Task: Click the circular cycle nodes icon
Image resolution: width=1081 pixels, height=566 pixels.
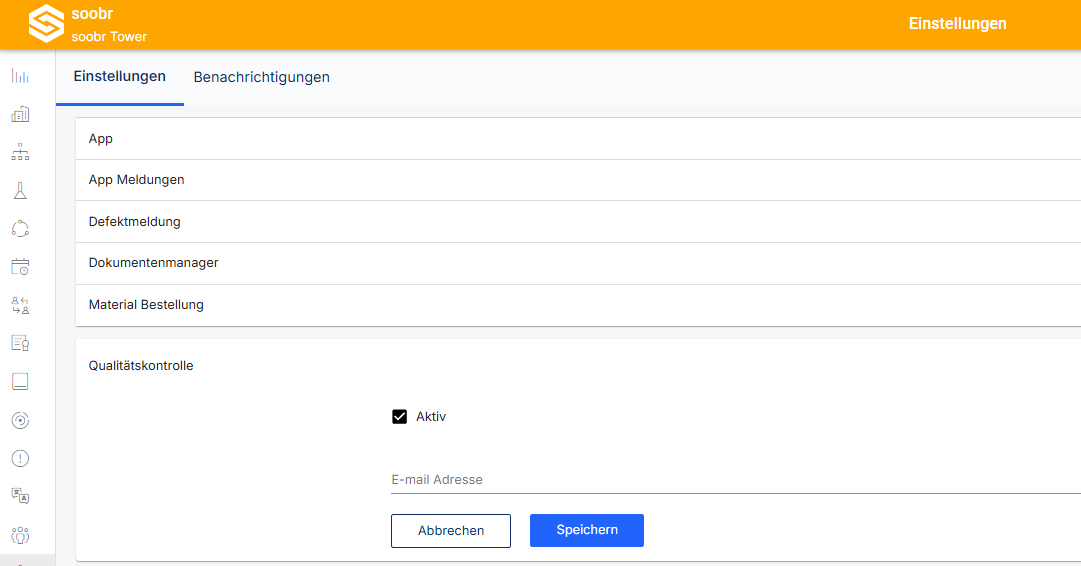Action: 20,229
